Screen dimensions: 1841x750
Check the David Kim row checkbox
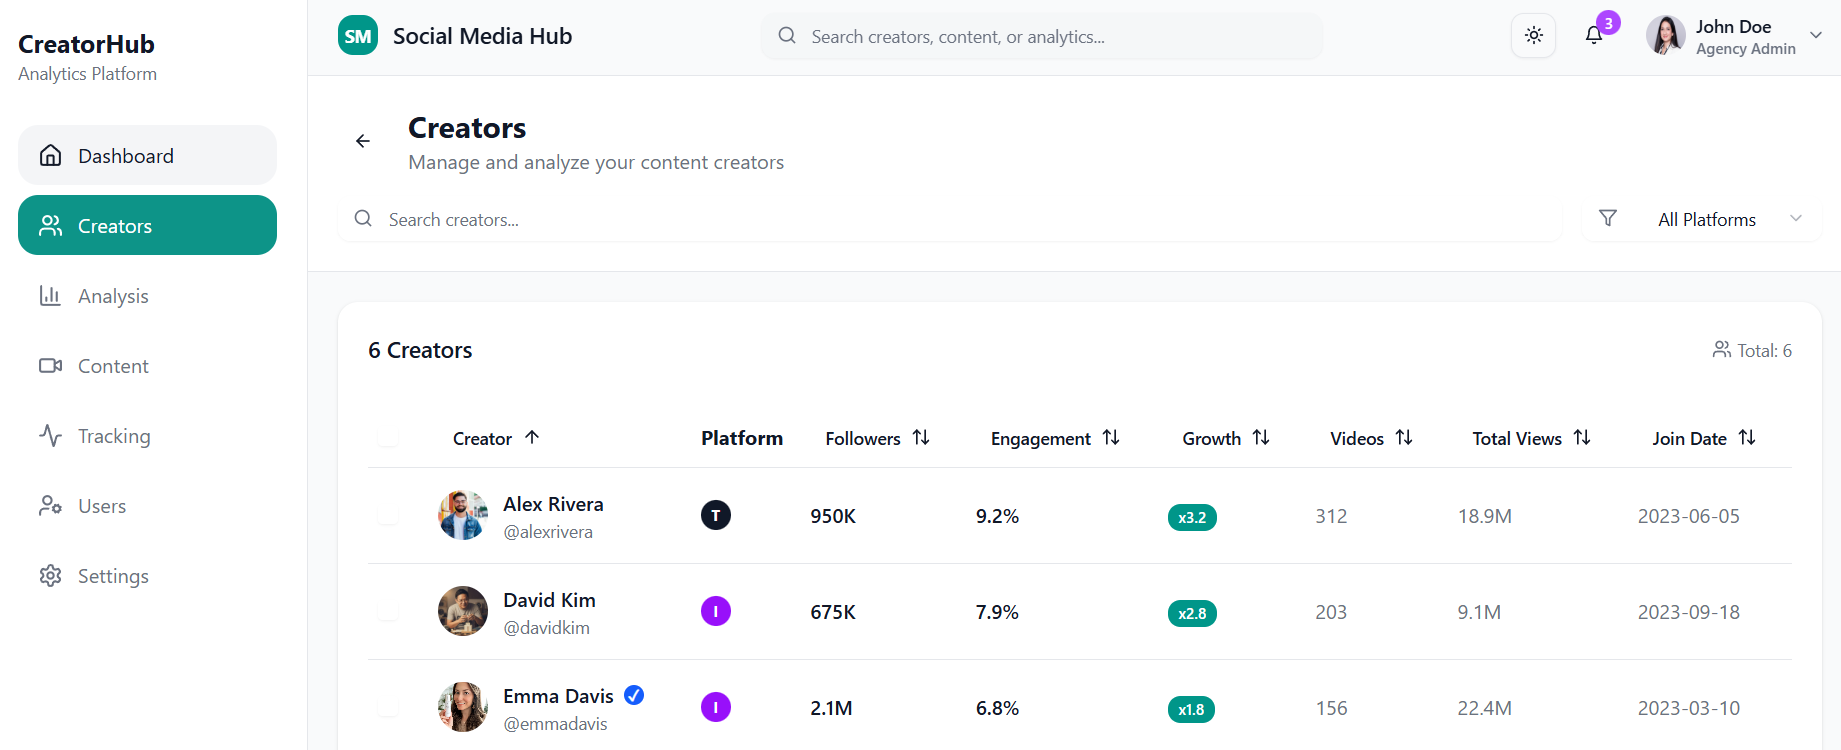388,611
